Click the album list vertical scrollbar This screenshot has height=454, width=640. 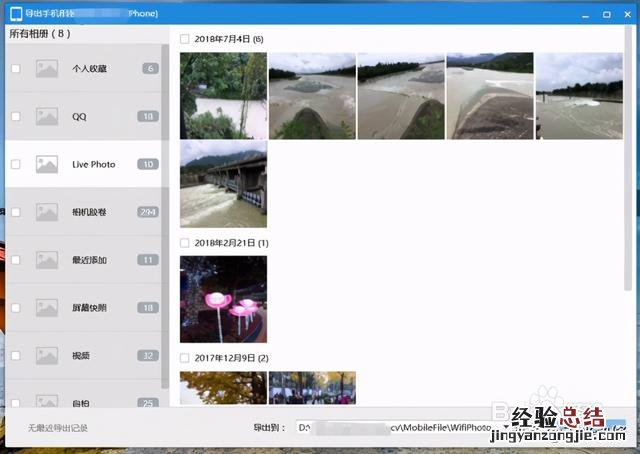[165, 220]
